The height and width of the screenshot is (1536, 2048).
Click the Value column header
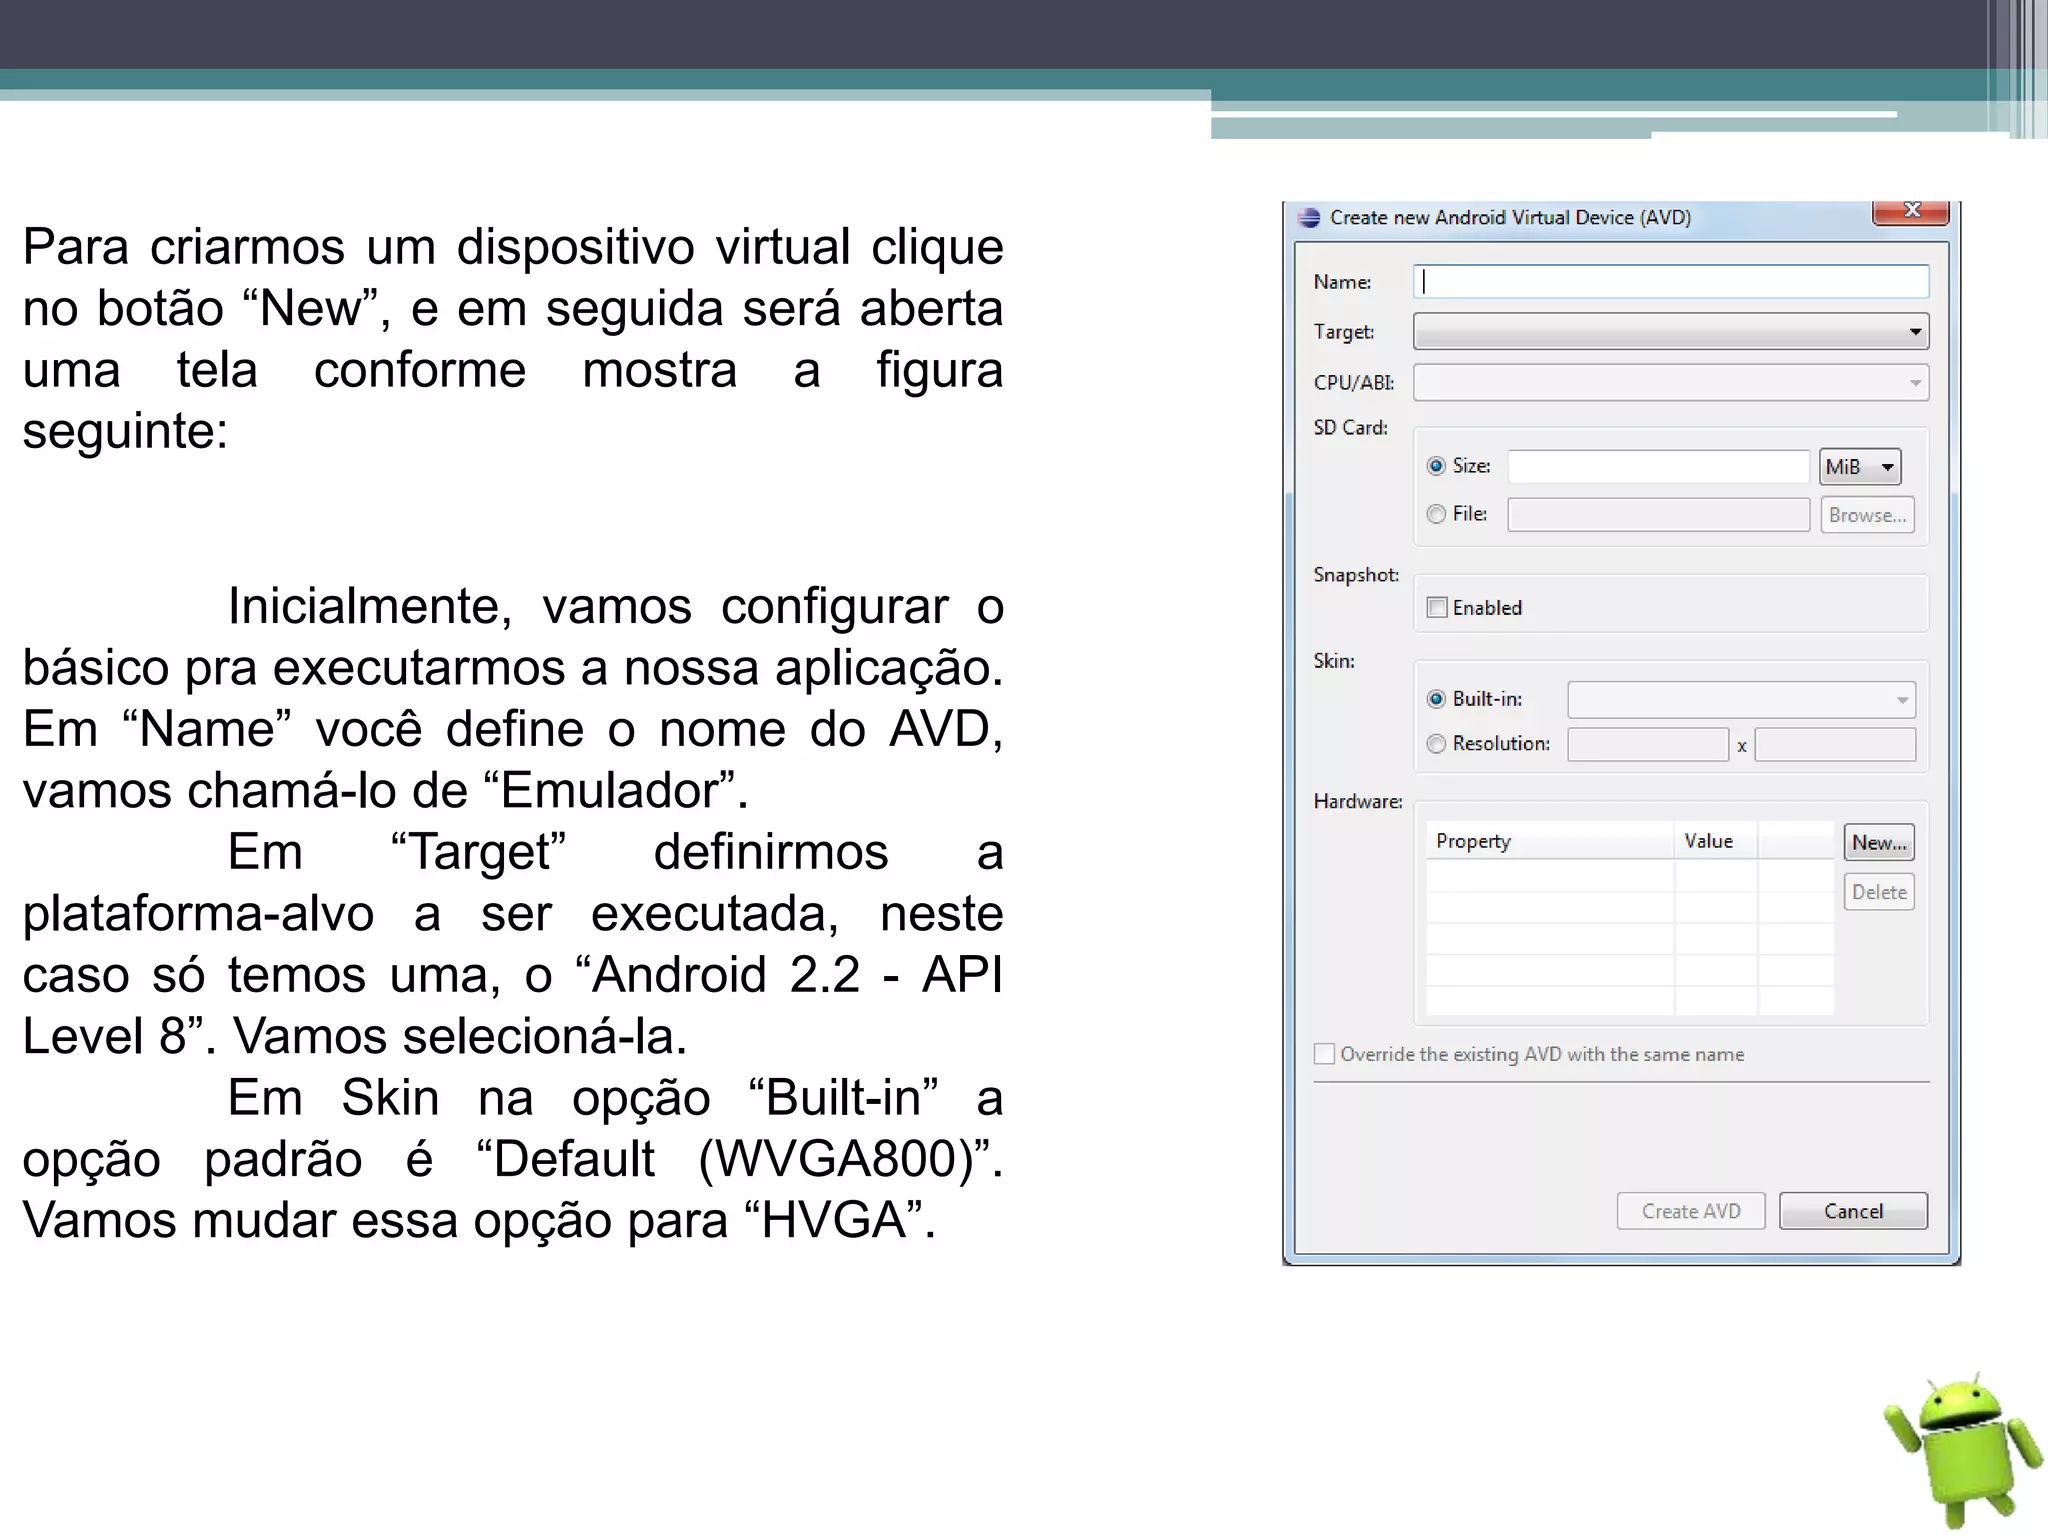[1716, 841]
